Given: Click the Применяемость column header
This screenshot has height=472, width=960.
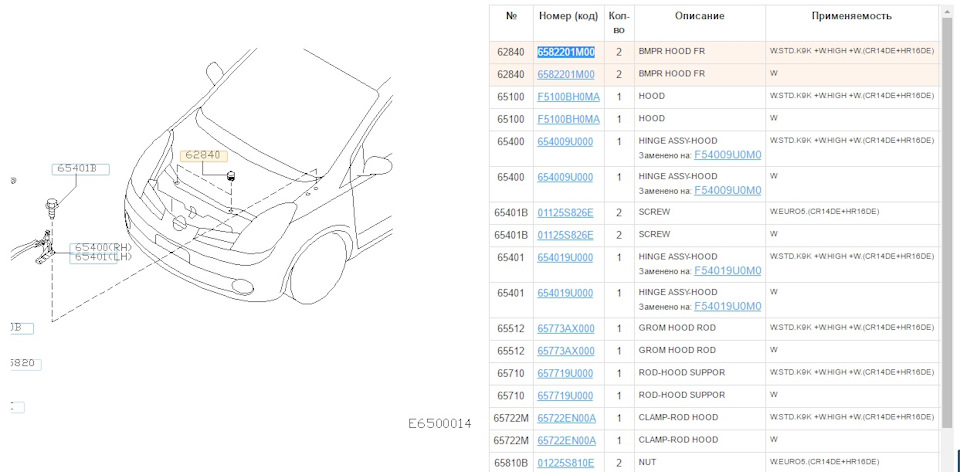Looking at the screenshot, I should tap(852, 17).
